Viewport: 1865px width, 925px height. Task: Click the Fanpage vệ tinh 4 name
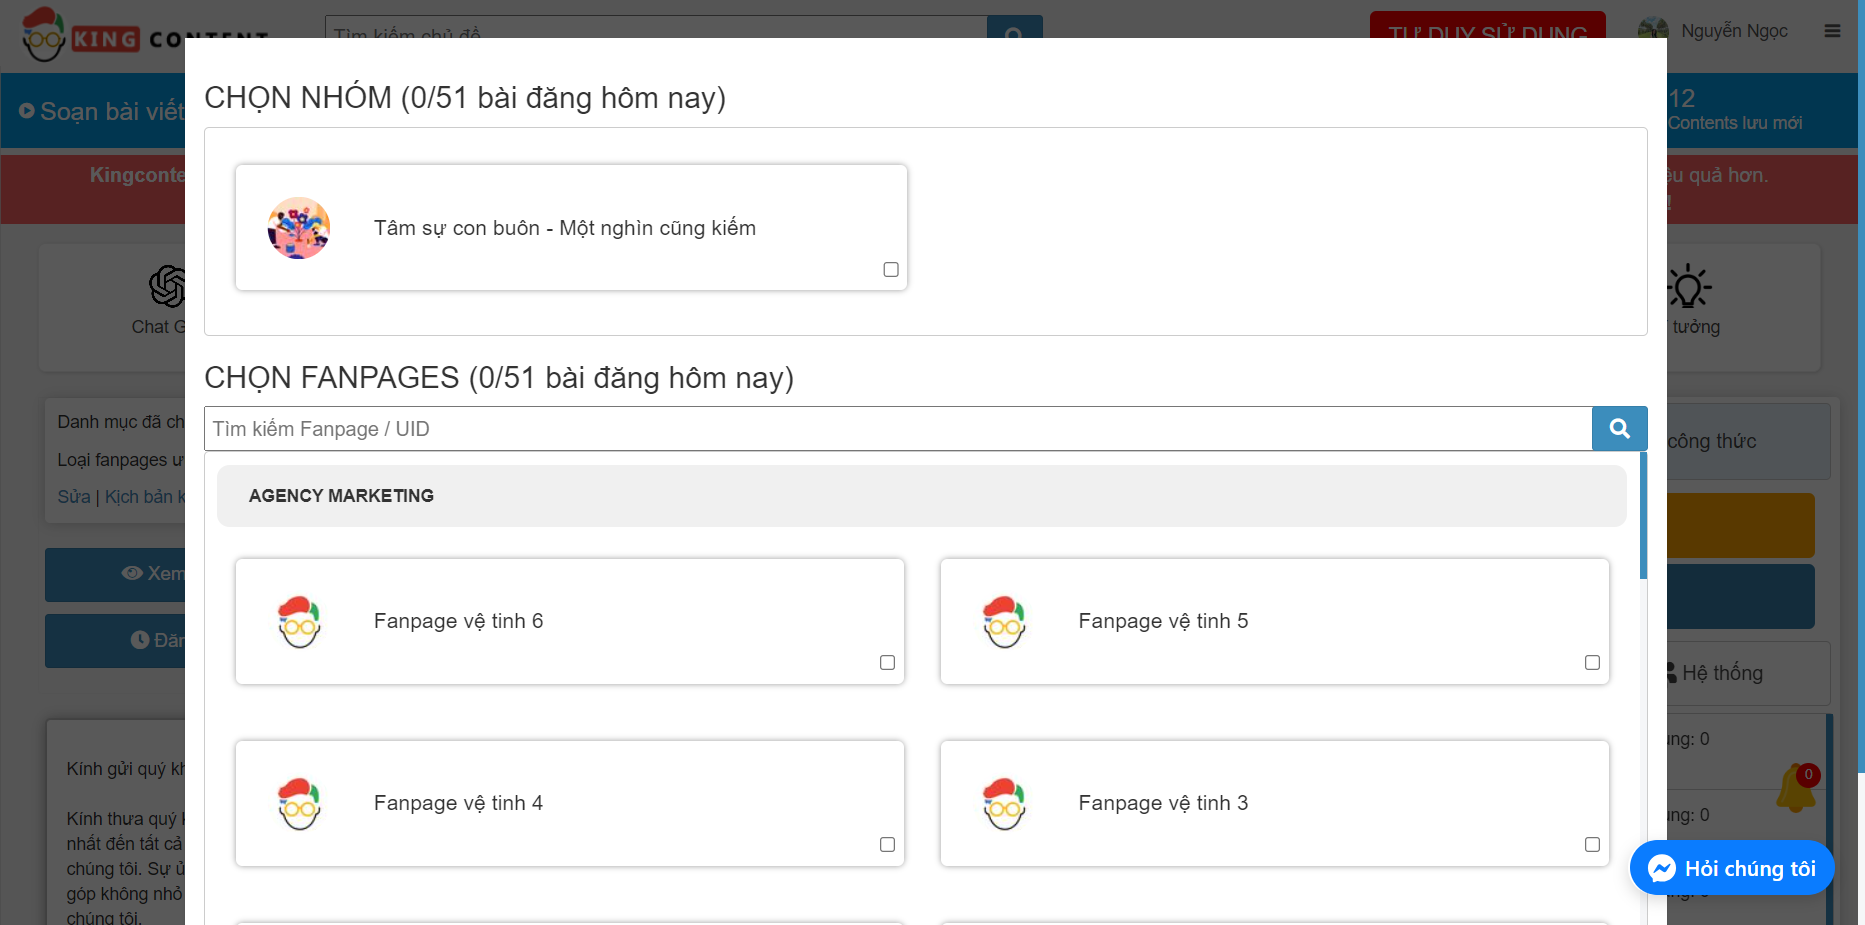click(x=458, y=803)
